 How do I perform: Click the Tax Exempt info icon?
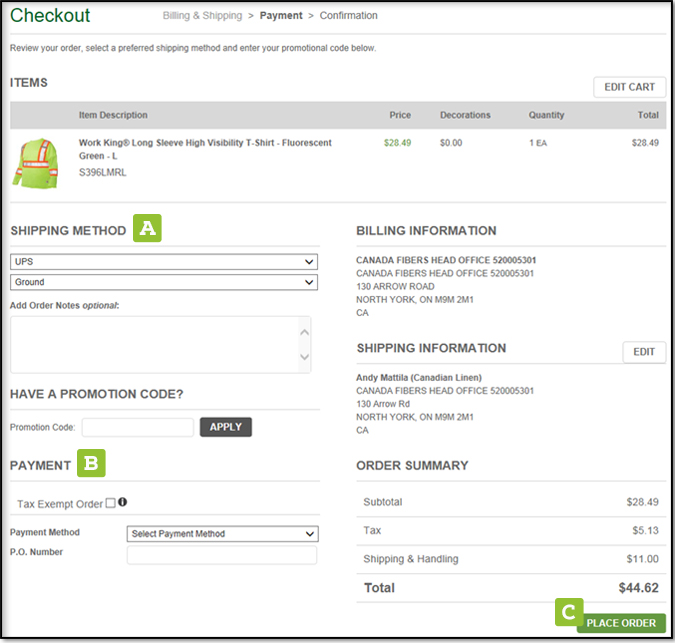pyautogui.click(x=123, y=503)
